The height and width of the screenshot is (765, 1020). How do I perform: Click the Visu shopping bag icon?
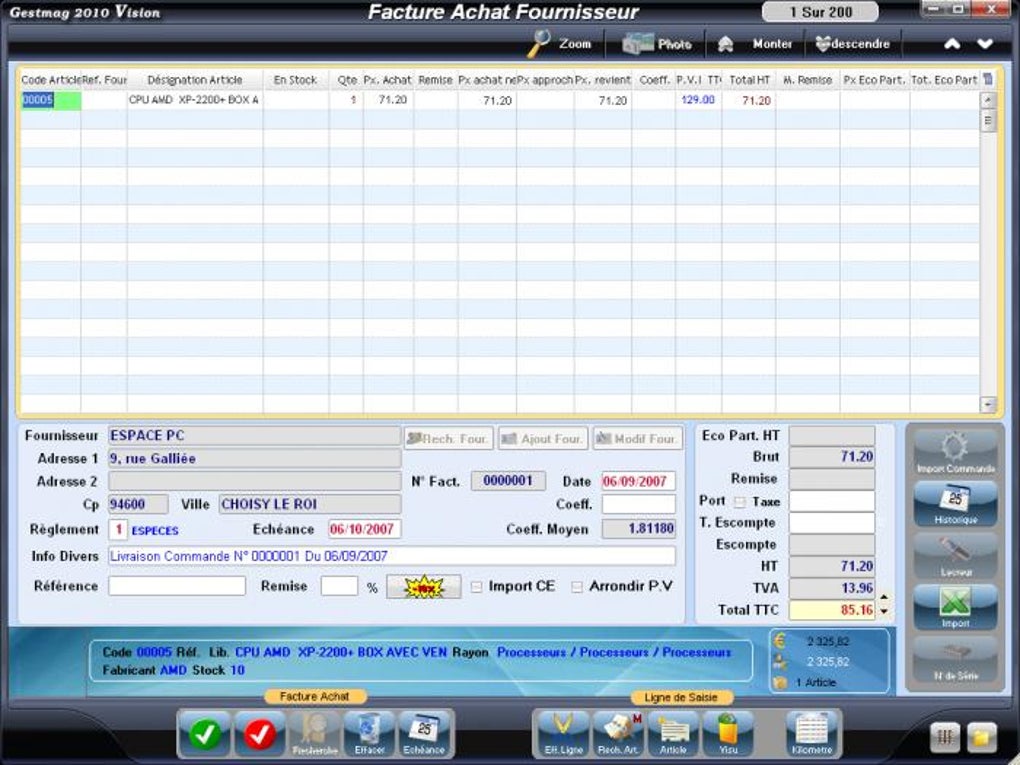pos(728,734)
